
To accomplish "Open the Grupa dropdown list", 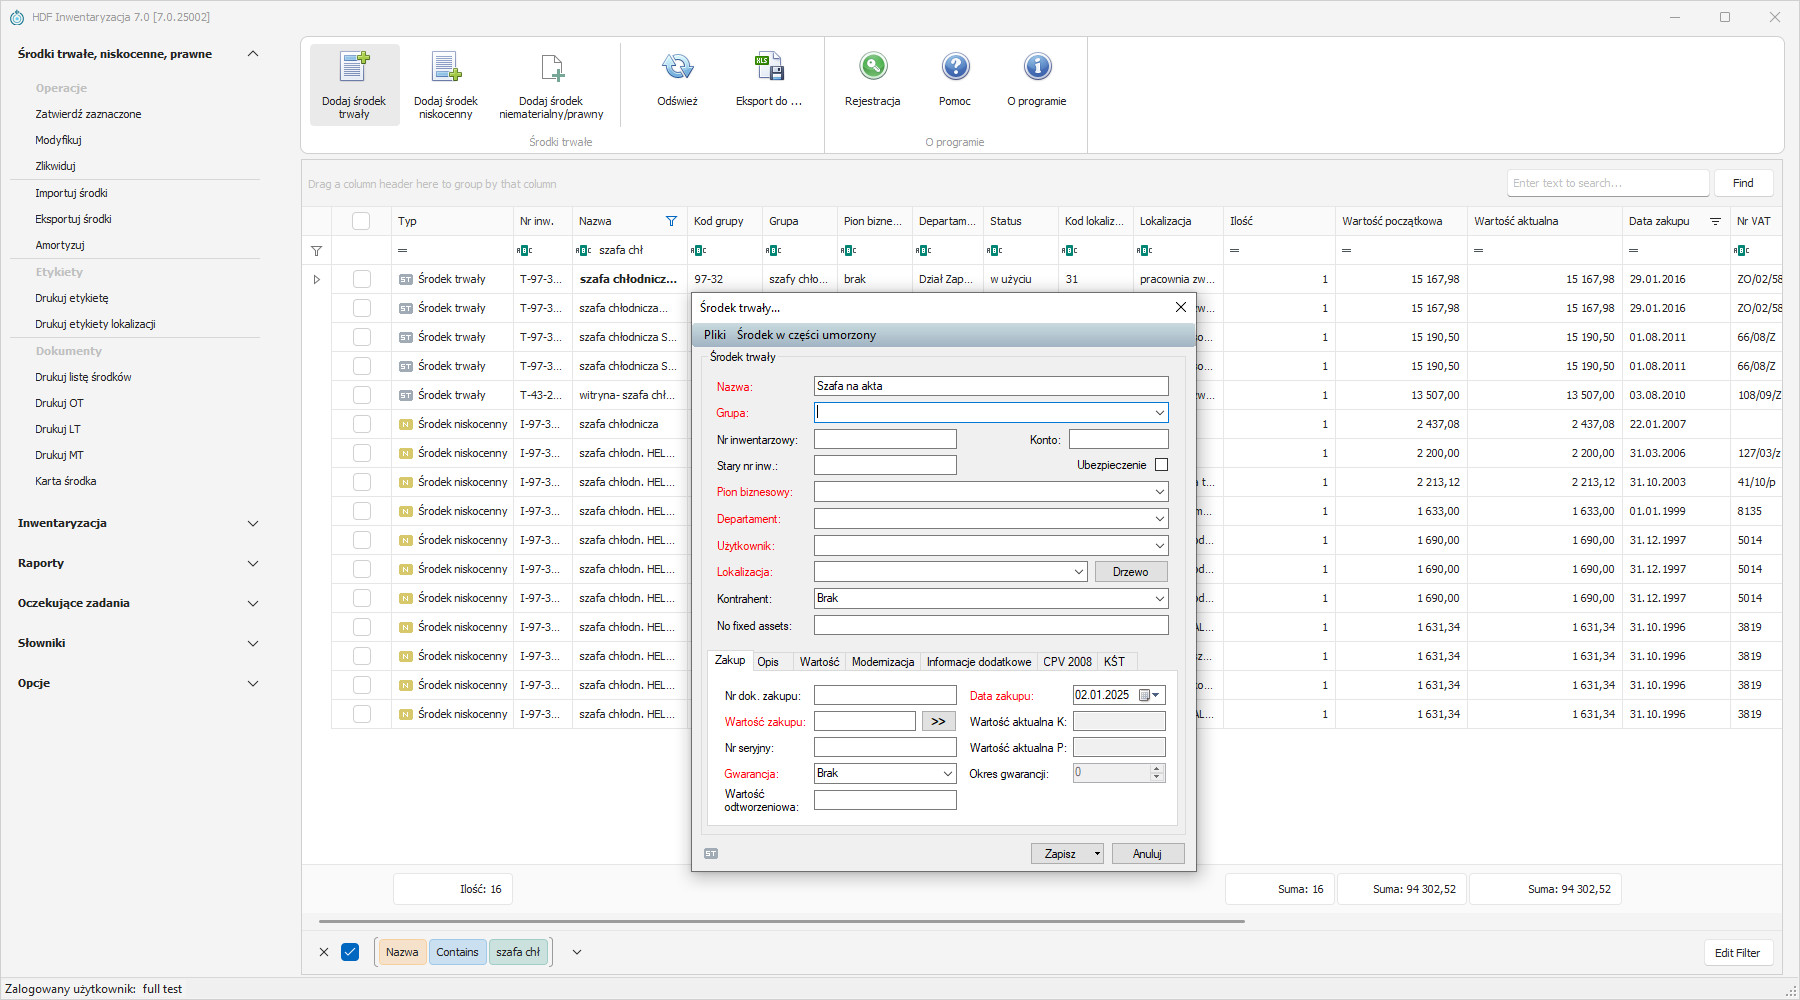I will [x=1159, y=412].
